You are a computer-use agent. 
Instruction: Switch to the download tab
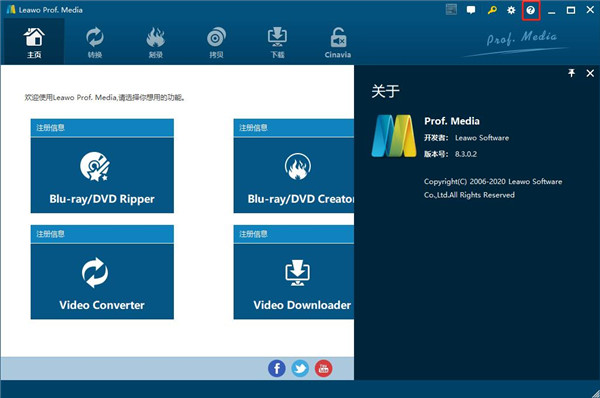[x=277, y=42]
